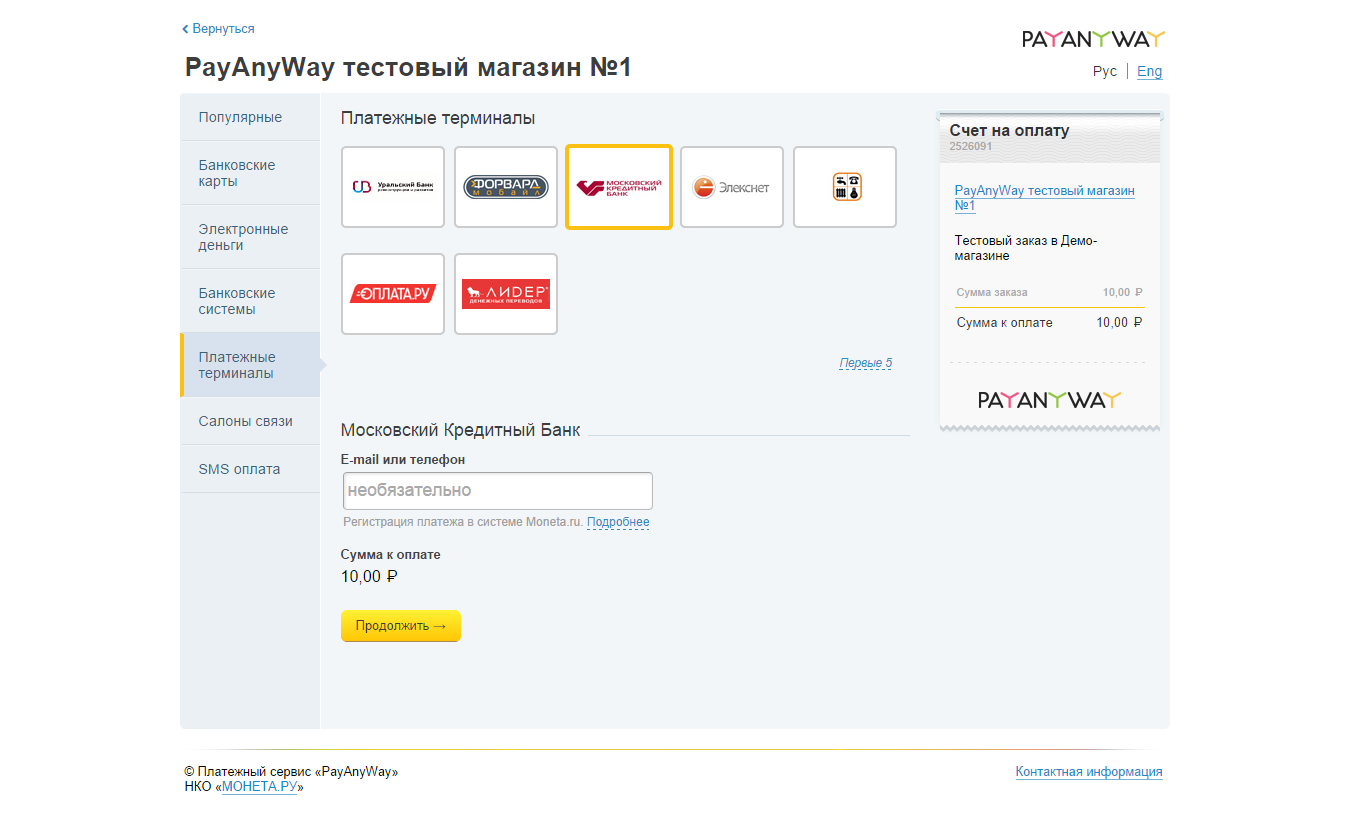Select the Уральский Банк terminal tile
The height and width of the screenshot is (830, 1349).
point(393,187)
